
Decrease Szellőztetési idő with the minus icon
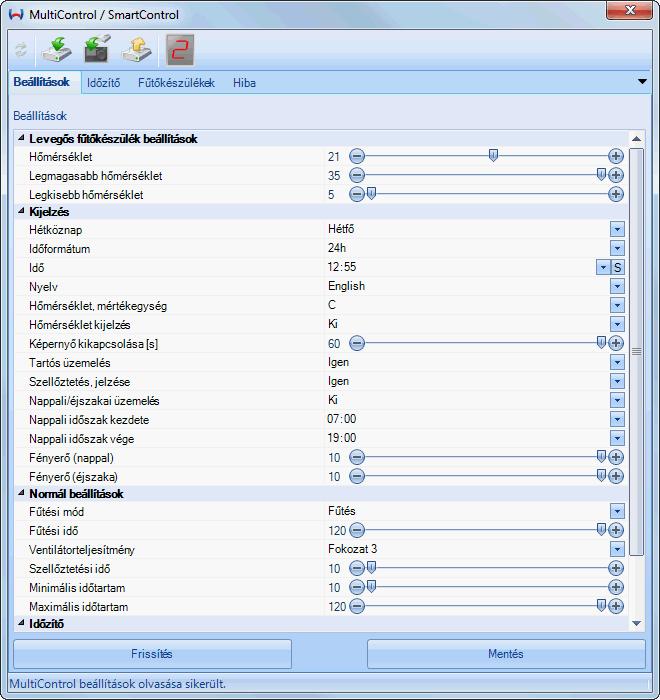pos(357,568)
